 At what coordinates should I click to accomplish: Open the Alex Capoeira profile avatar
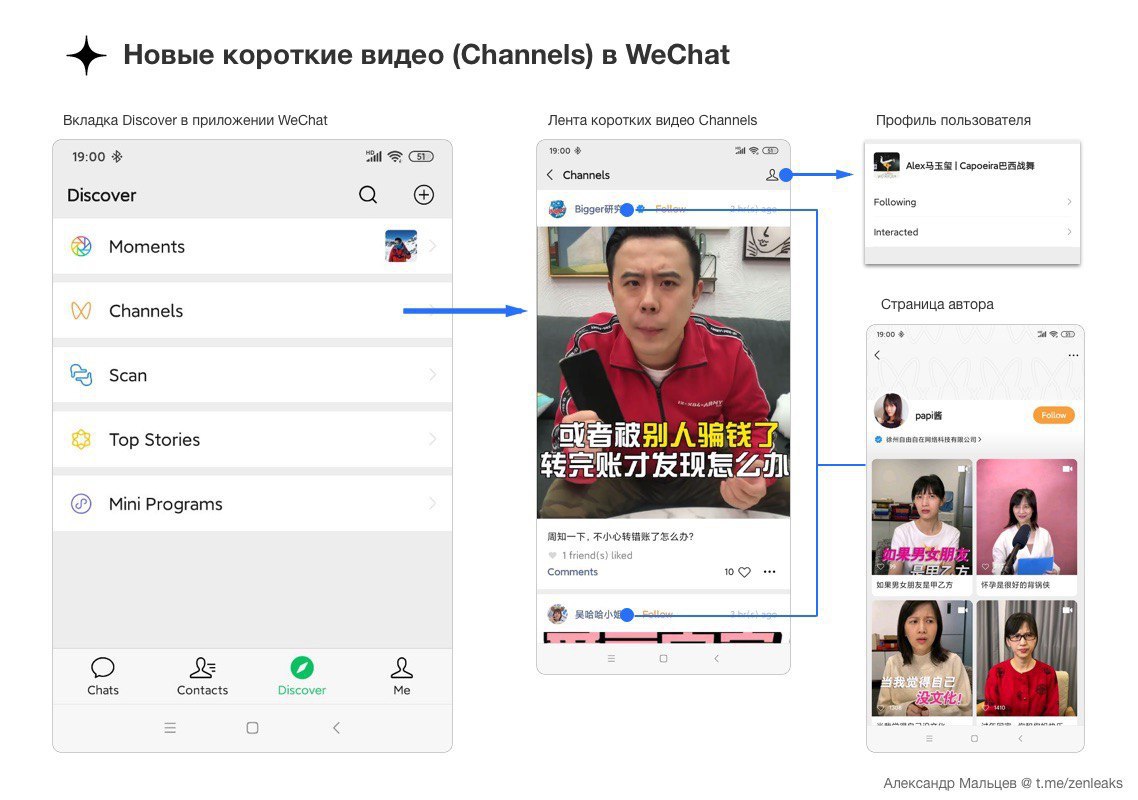[x=886, y=165]
